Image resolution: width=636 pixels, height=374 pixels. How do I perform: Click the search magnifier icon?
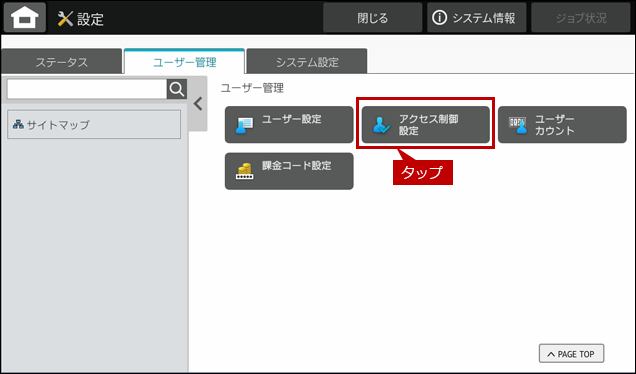coord(177,89)
